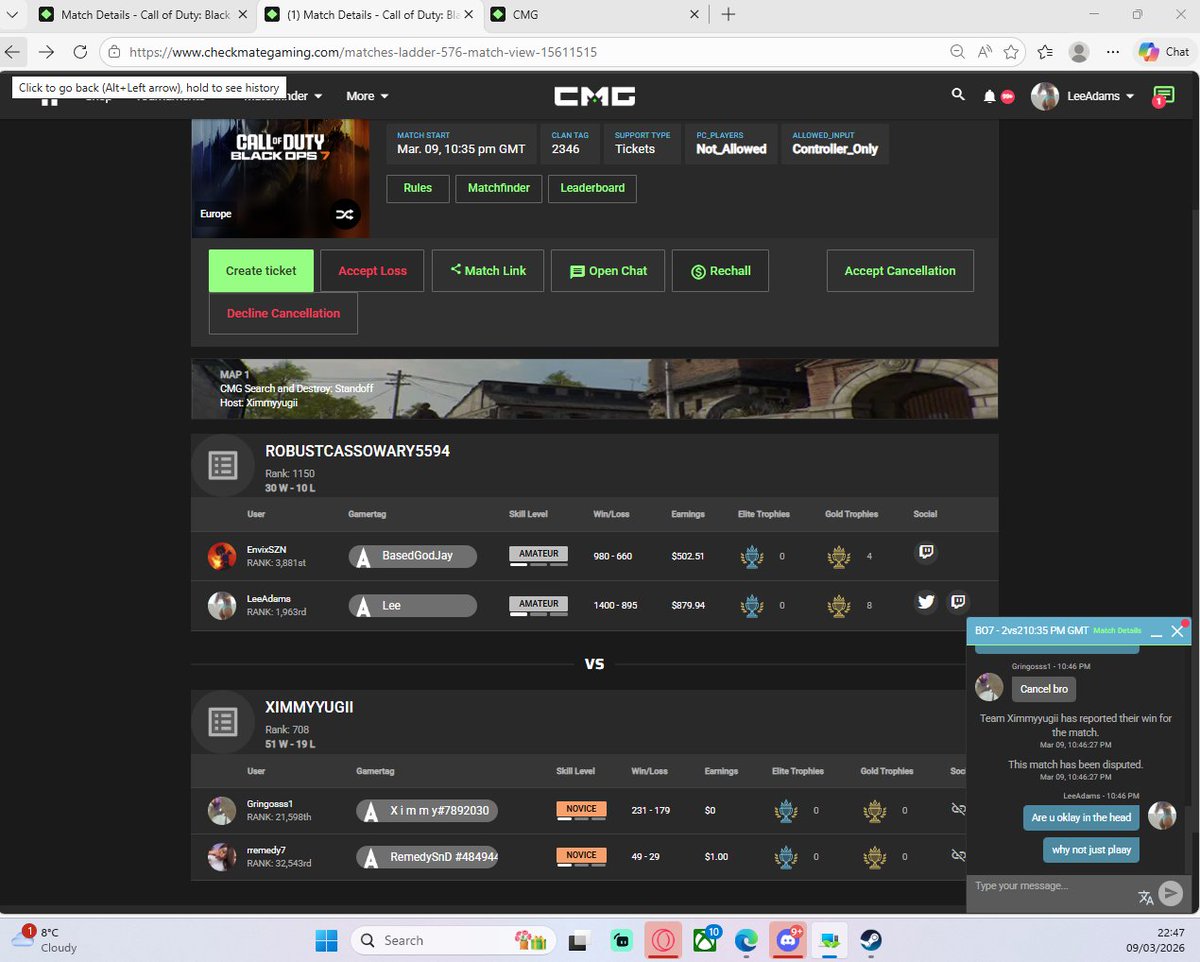Screen dimensions: 1200x962
Task: Click the Read aloud icon in address bar
Action: point(985,52)
